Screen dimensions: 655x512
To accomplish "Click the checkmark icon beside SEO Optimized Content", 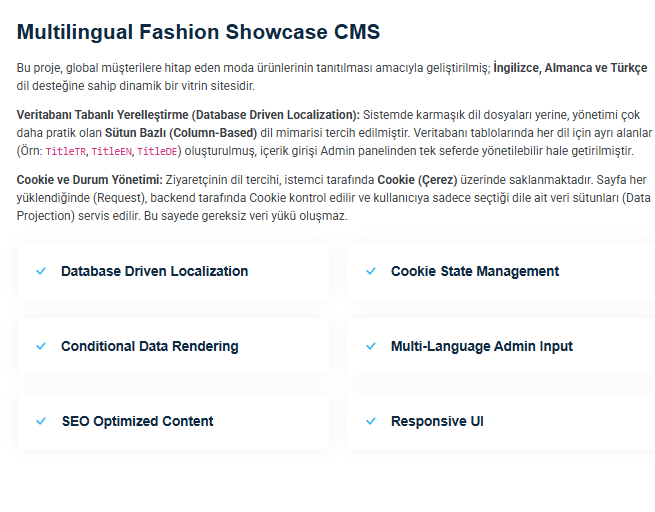I will [x=41, y=421].
